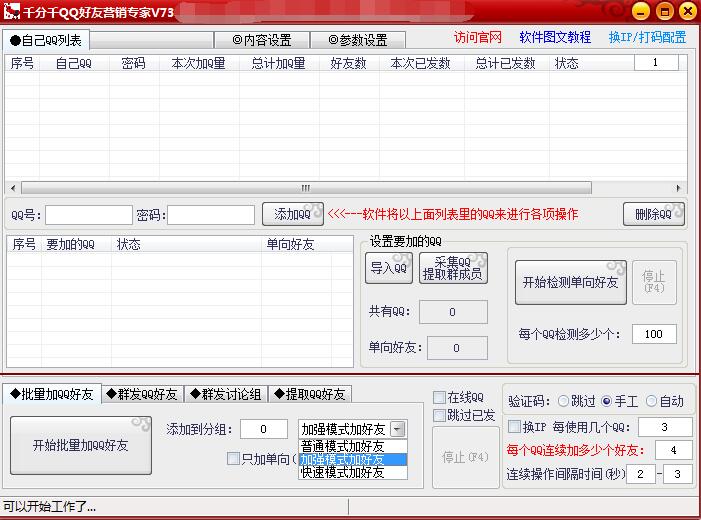Click 采集QQ提取群成员 button
Image resolution: width=701 pixels, height=520 pixels.
[x=453, y=268]
